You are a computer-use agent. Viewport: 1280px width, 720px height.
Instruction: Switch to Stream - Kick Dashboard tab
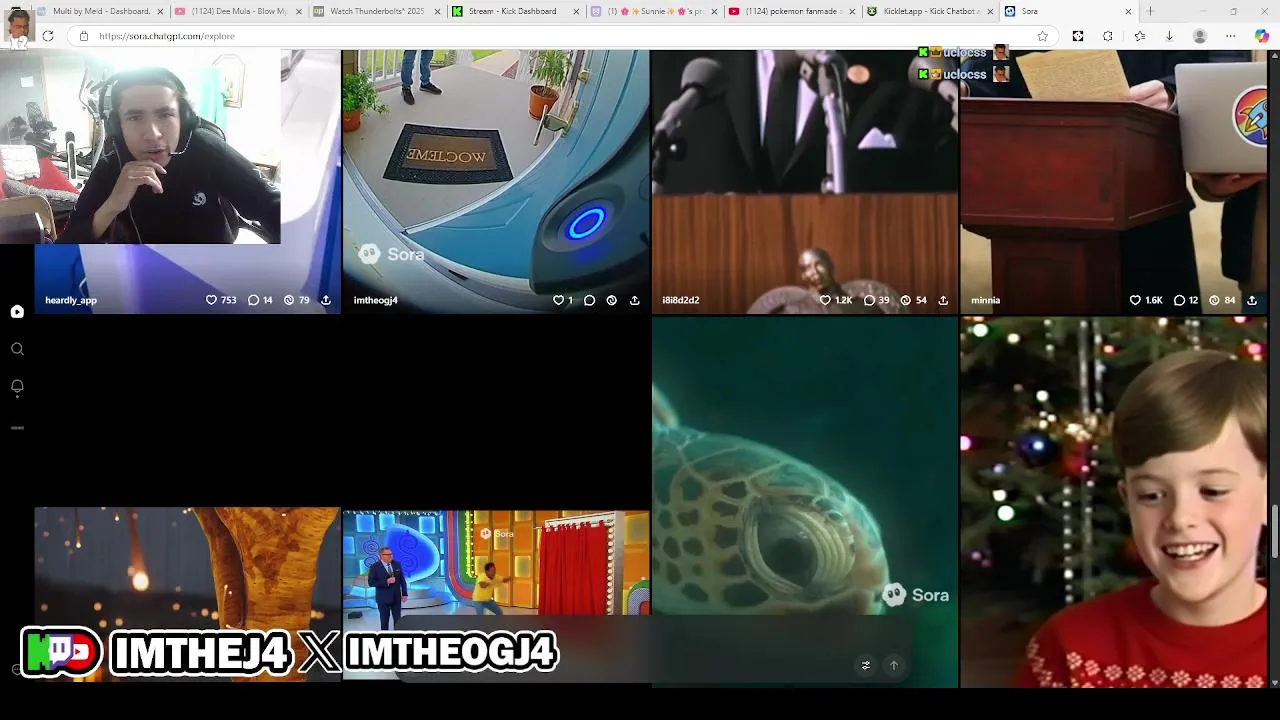[x=514, y=11]
